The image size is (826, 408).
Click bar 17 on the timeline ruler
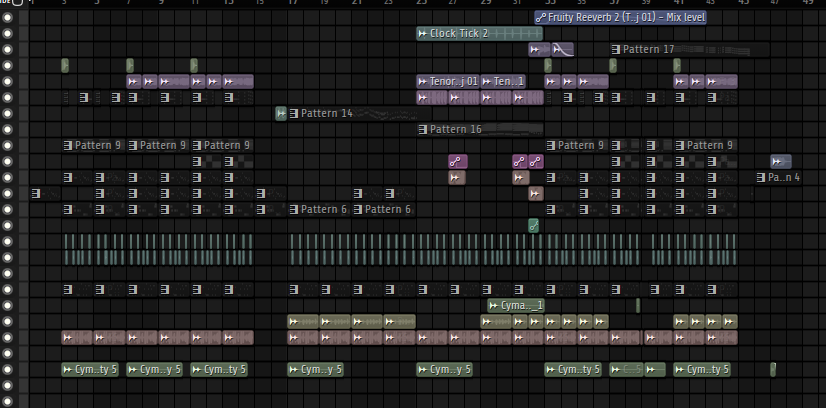coord(291,3)
